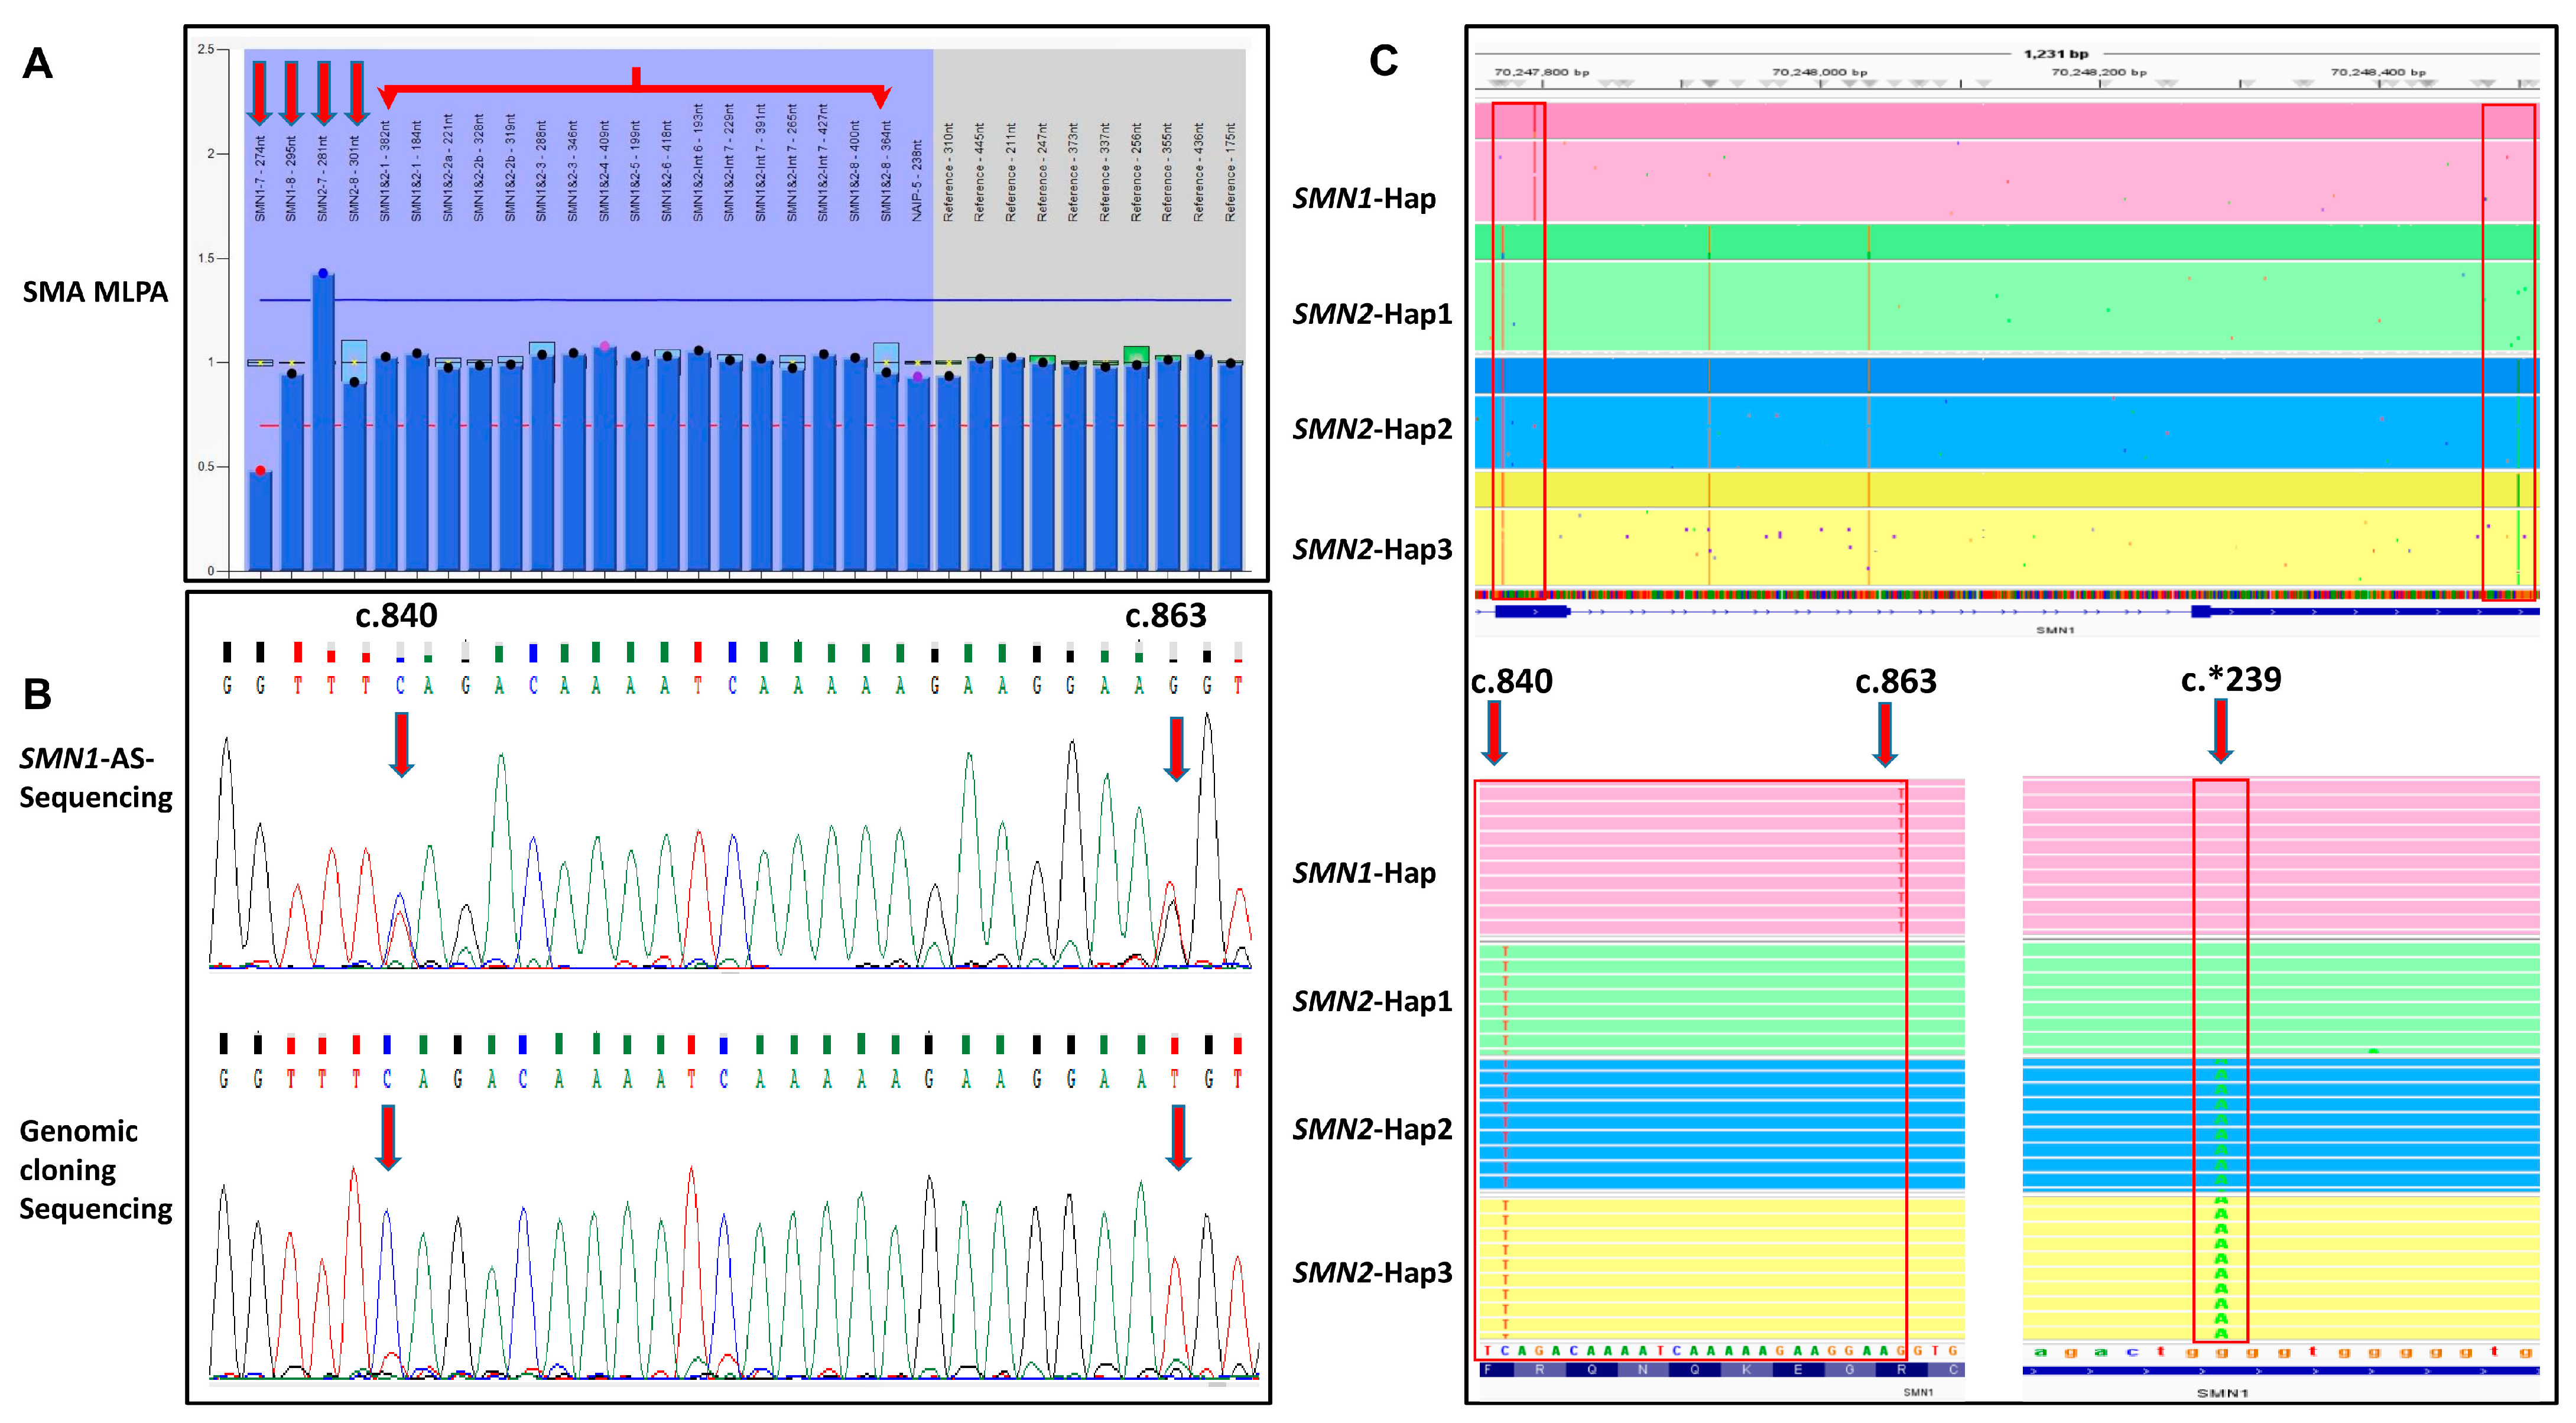The height and width of the screenshot is (1423, 2576).
Task: Click the 1.5 tick on the MLPA y-axis
Action: 206,258
